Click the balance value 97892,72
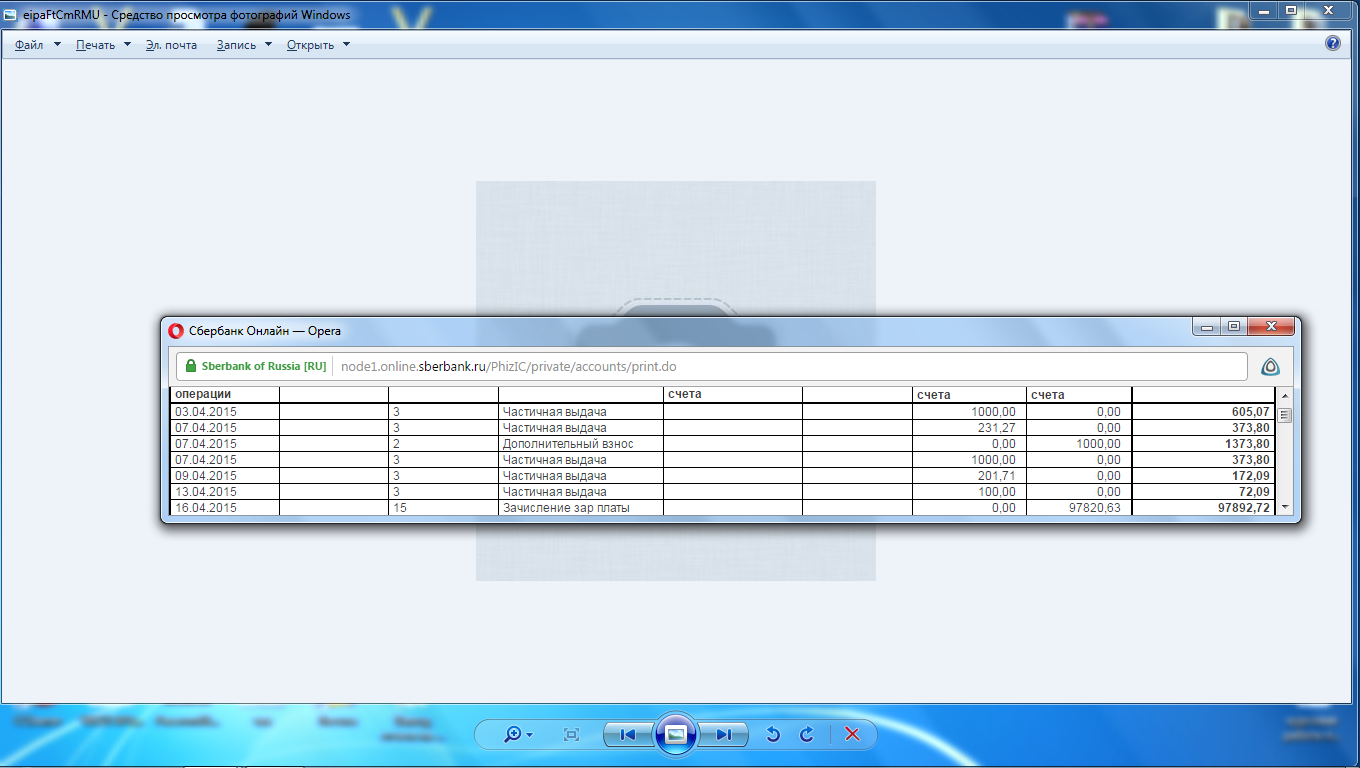This screenshot has width=1360, height=768. click(1245, 508)
